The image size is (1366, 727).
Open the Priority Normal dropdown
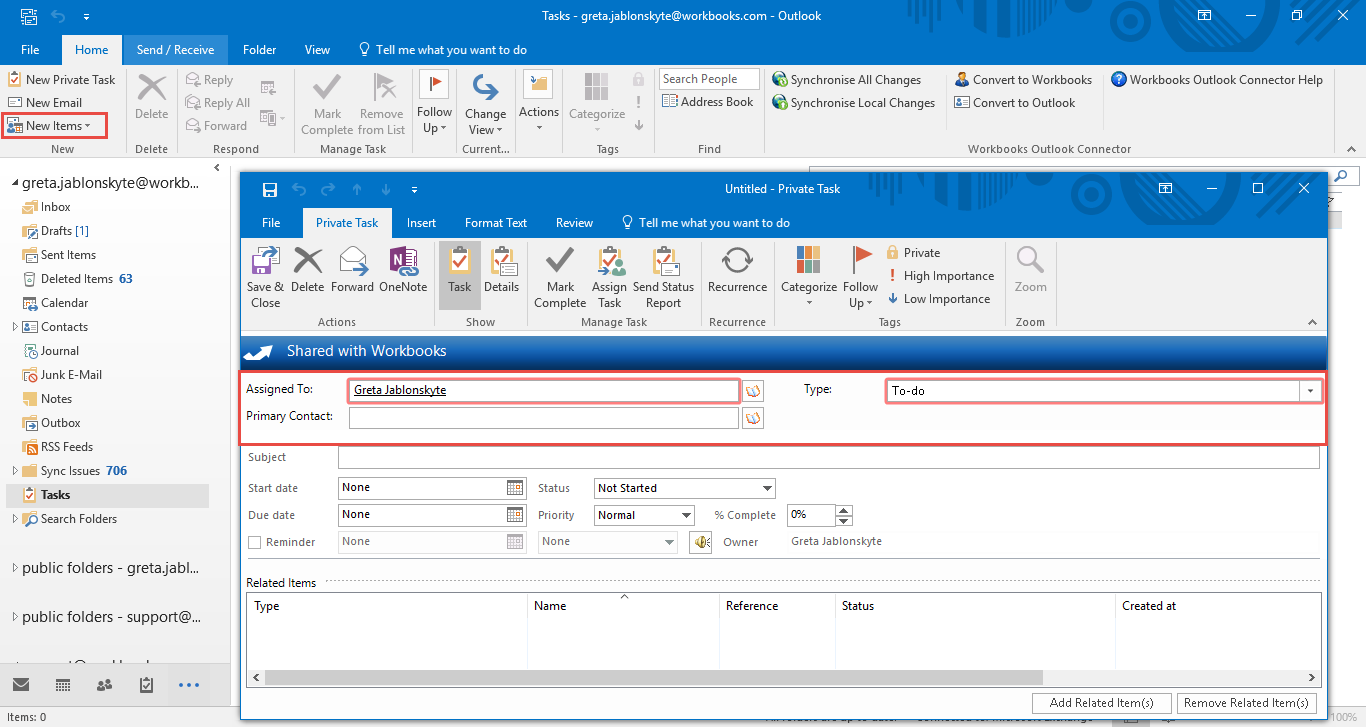click(686, 515)
